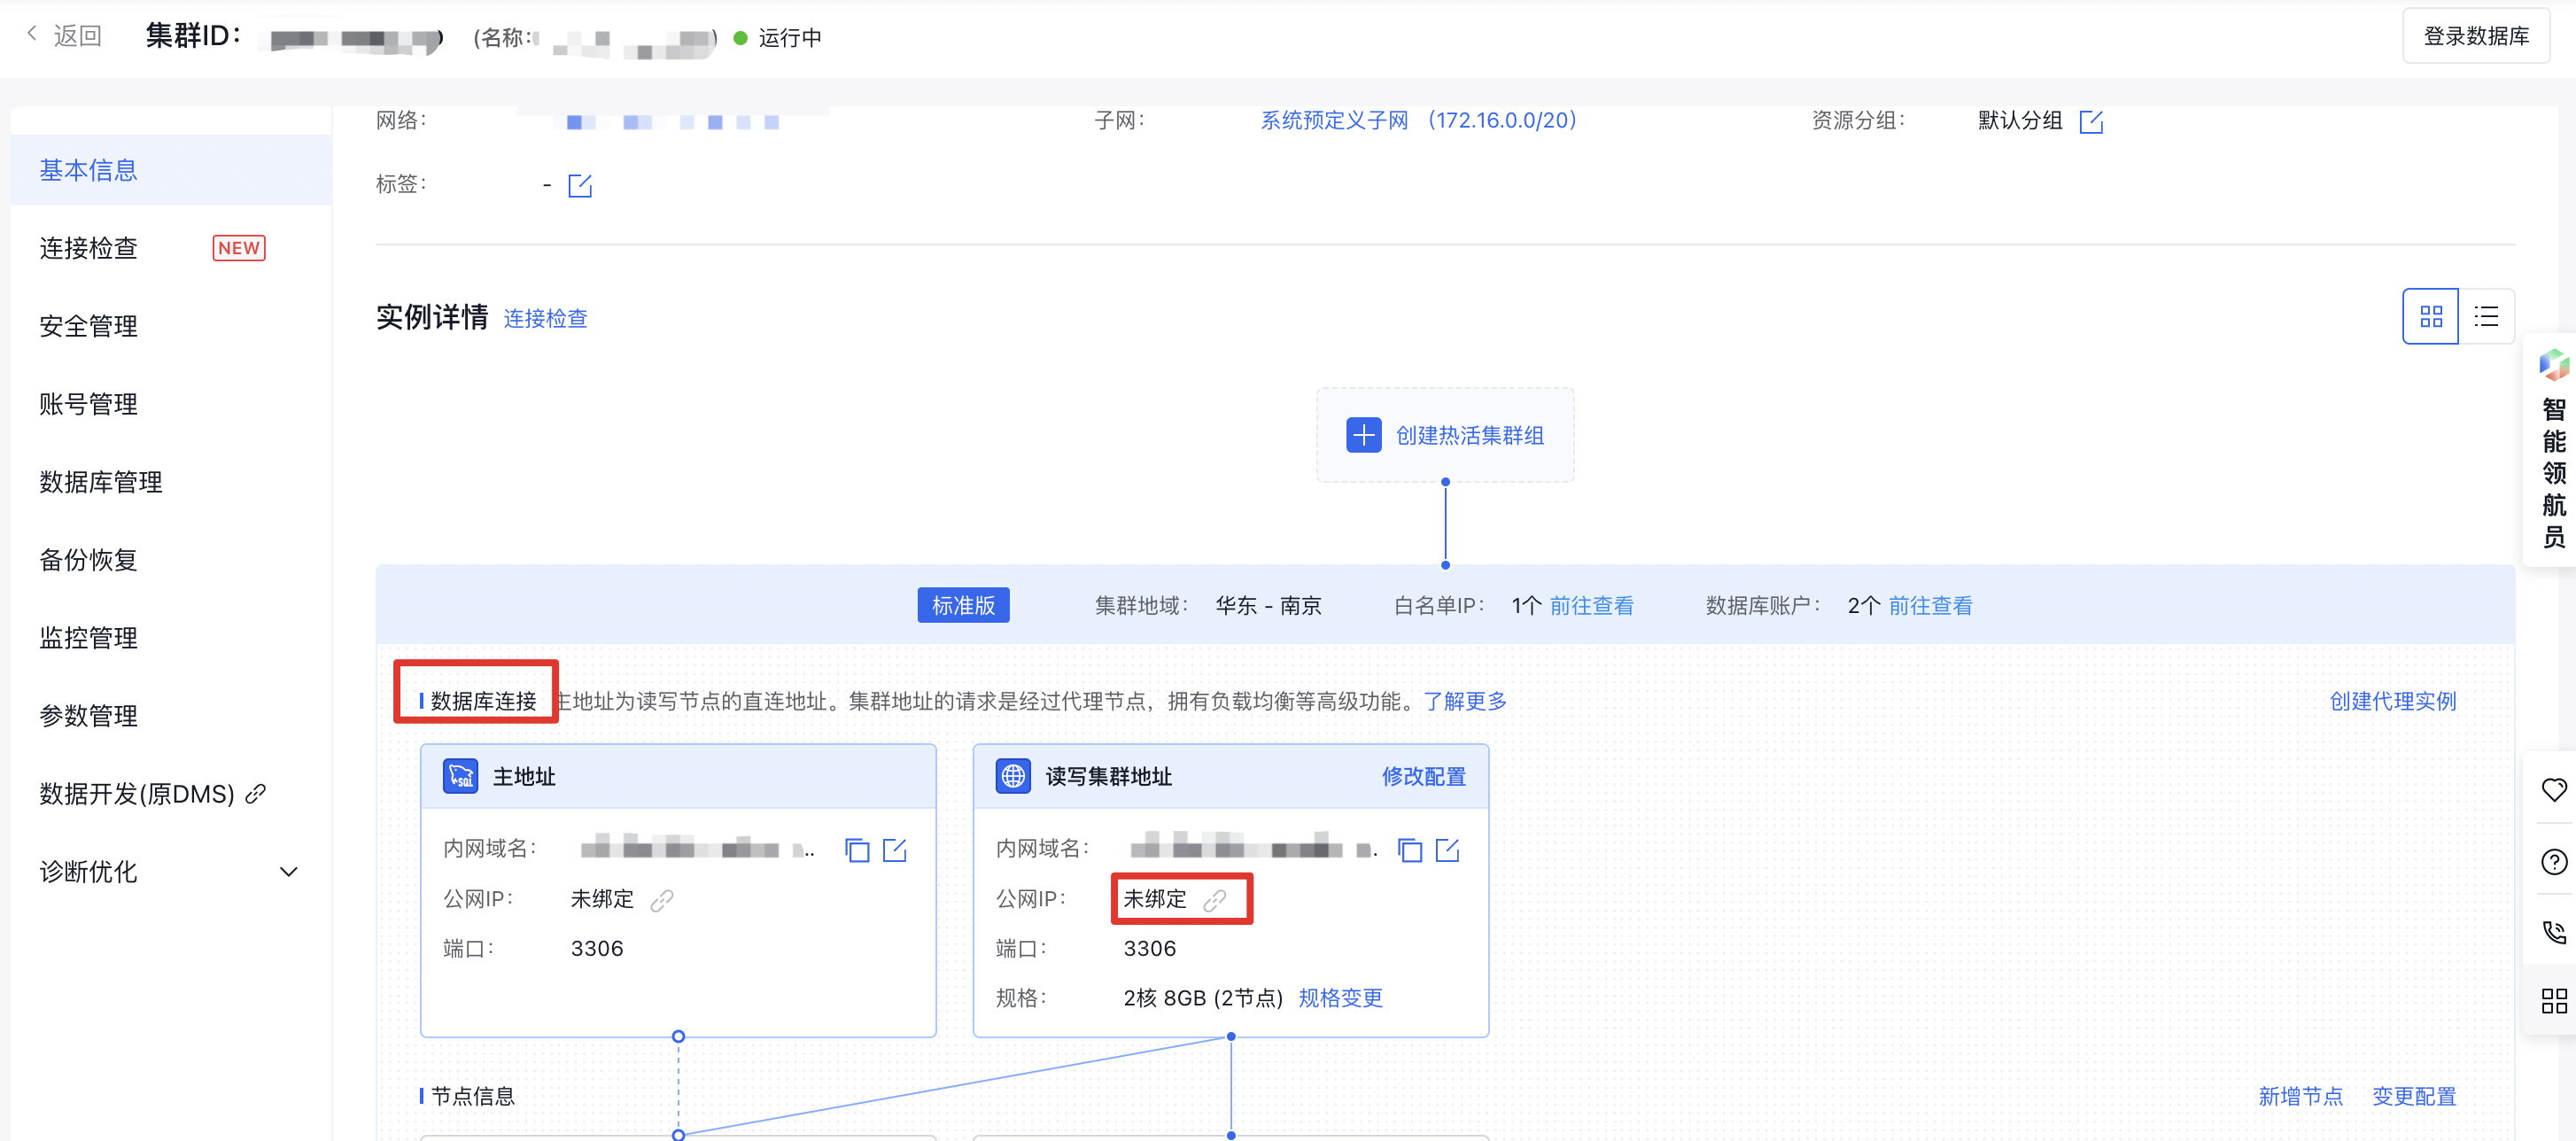Click 返回 text
This screenshot has height=1141, width=2576.
77,36
